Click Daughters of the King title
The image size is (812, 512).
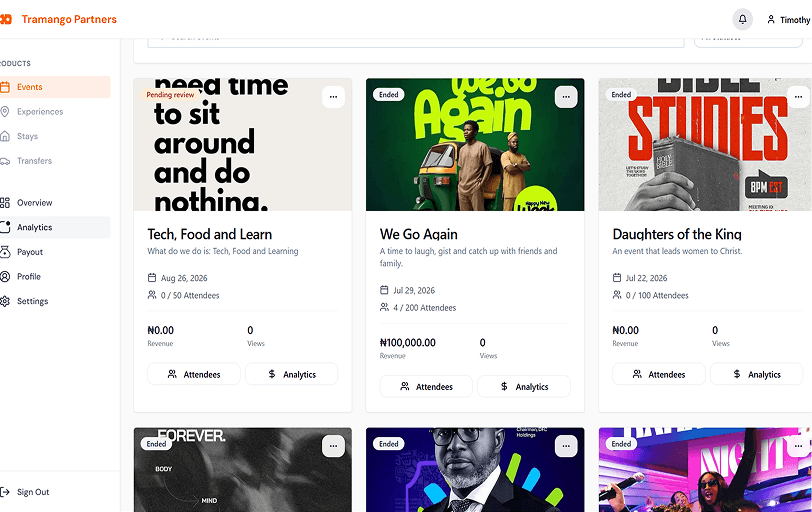677,235
